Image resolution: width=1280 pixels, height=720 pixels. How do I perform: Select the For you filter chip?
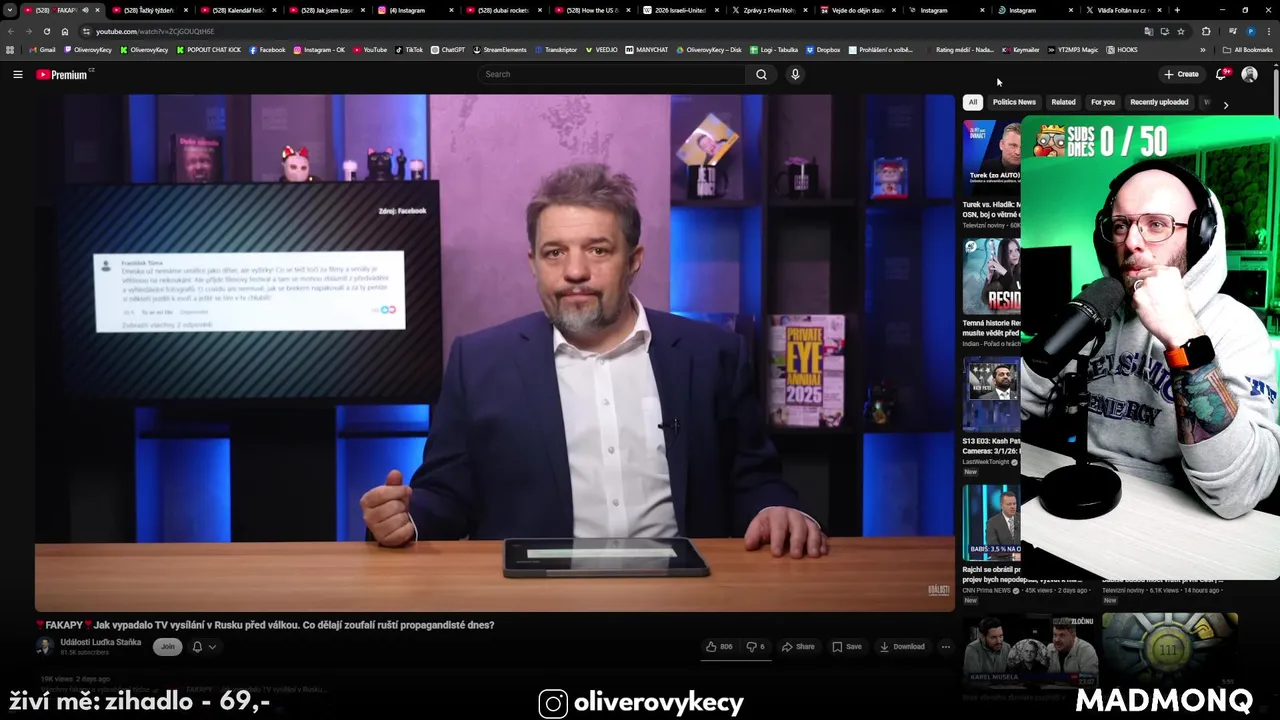(1103, 102)
